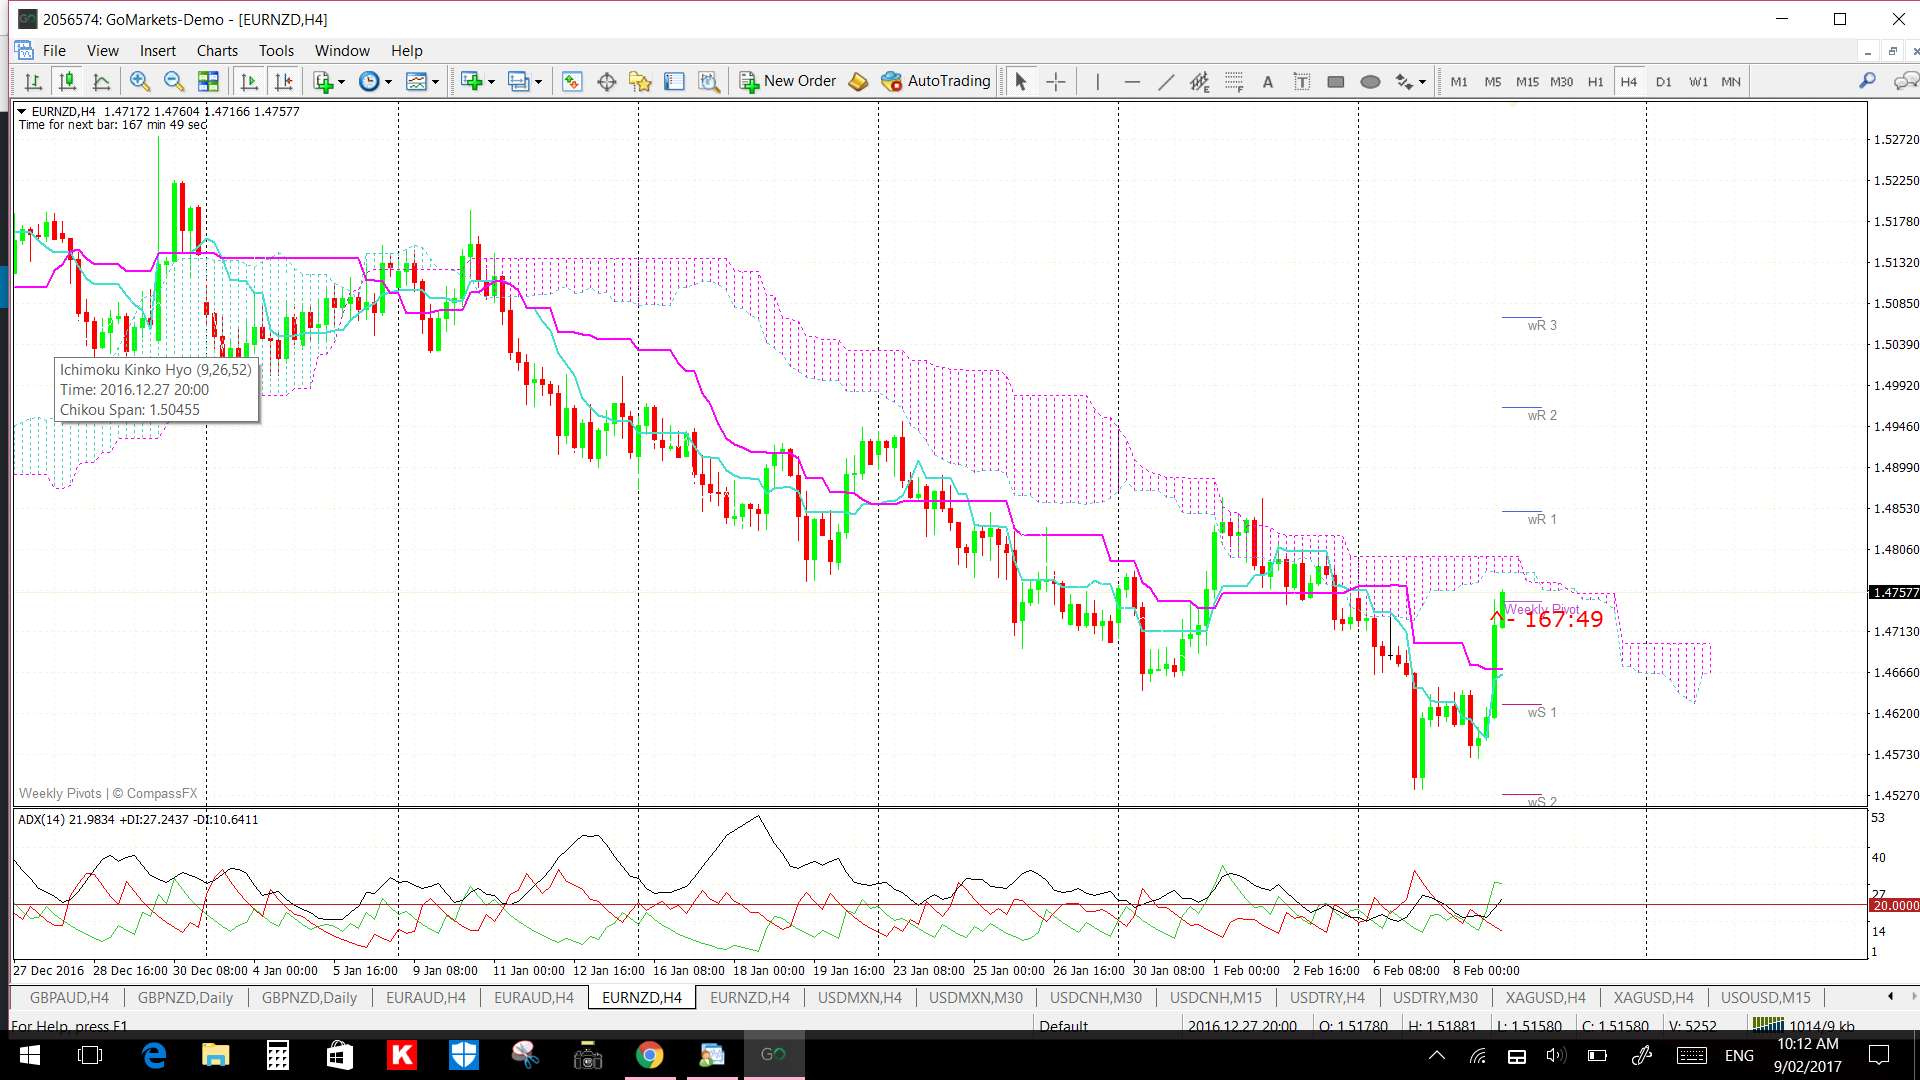Open the arrows objects tool

[1404, 82]
